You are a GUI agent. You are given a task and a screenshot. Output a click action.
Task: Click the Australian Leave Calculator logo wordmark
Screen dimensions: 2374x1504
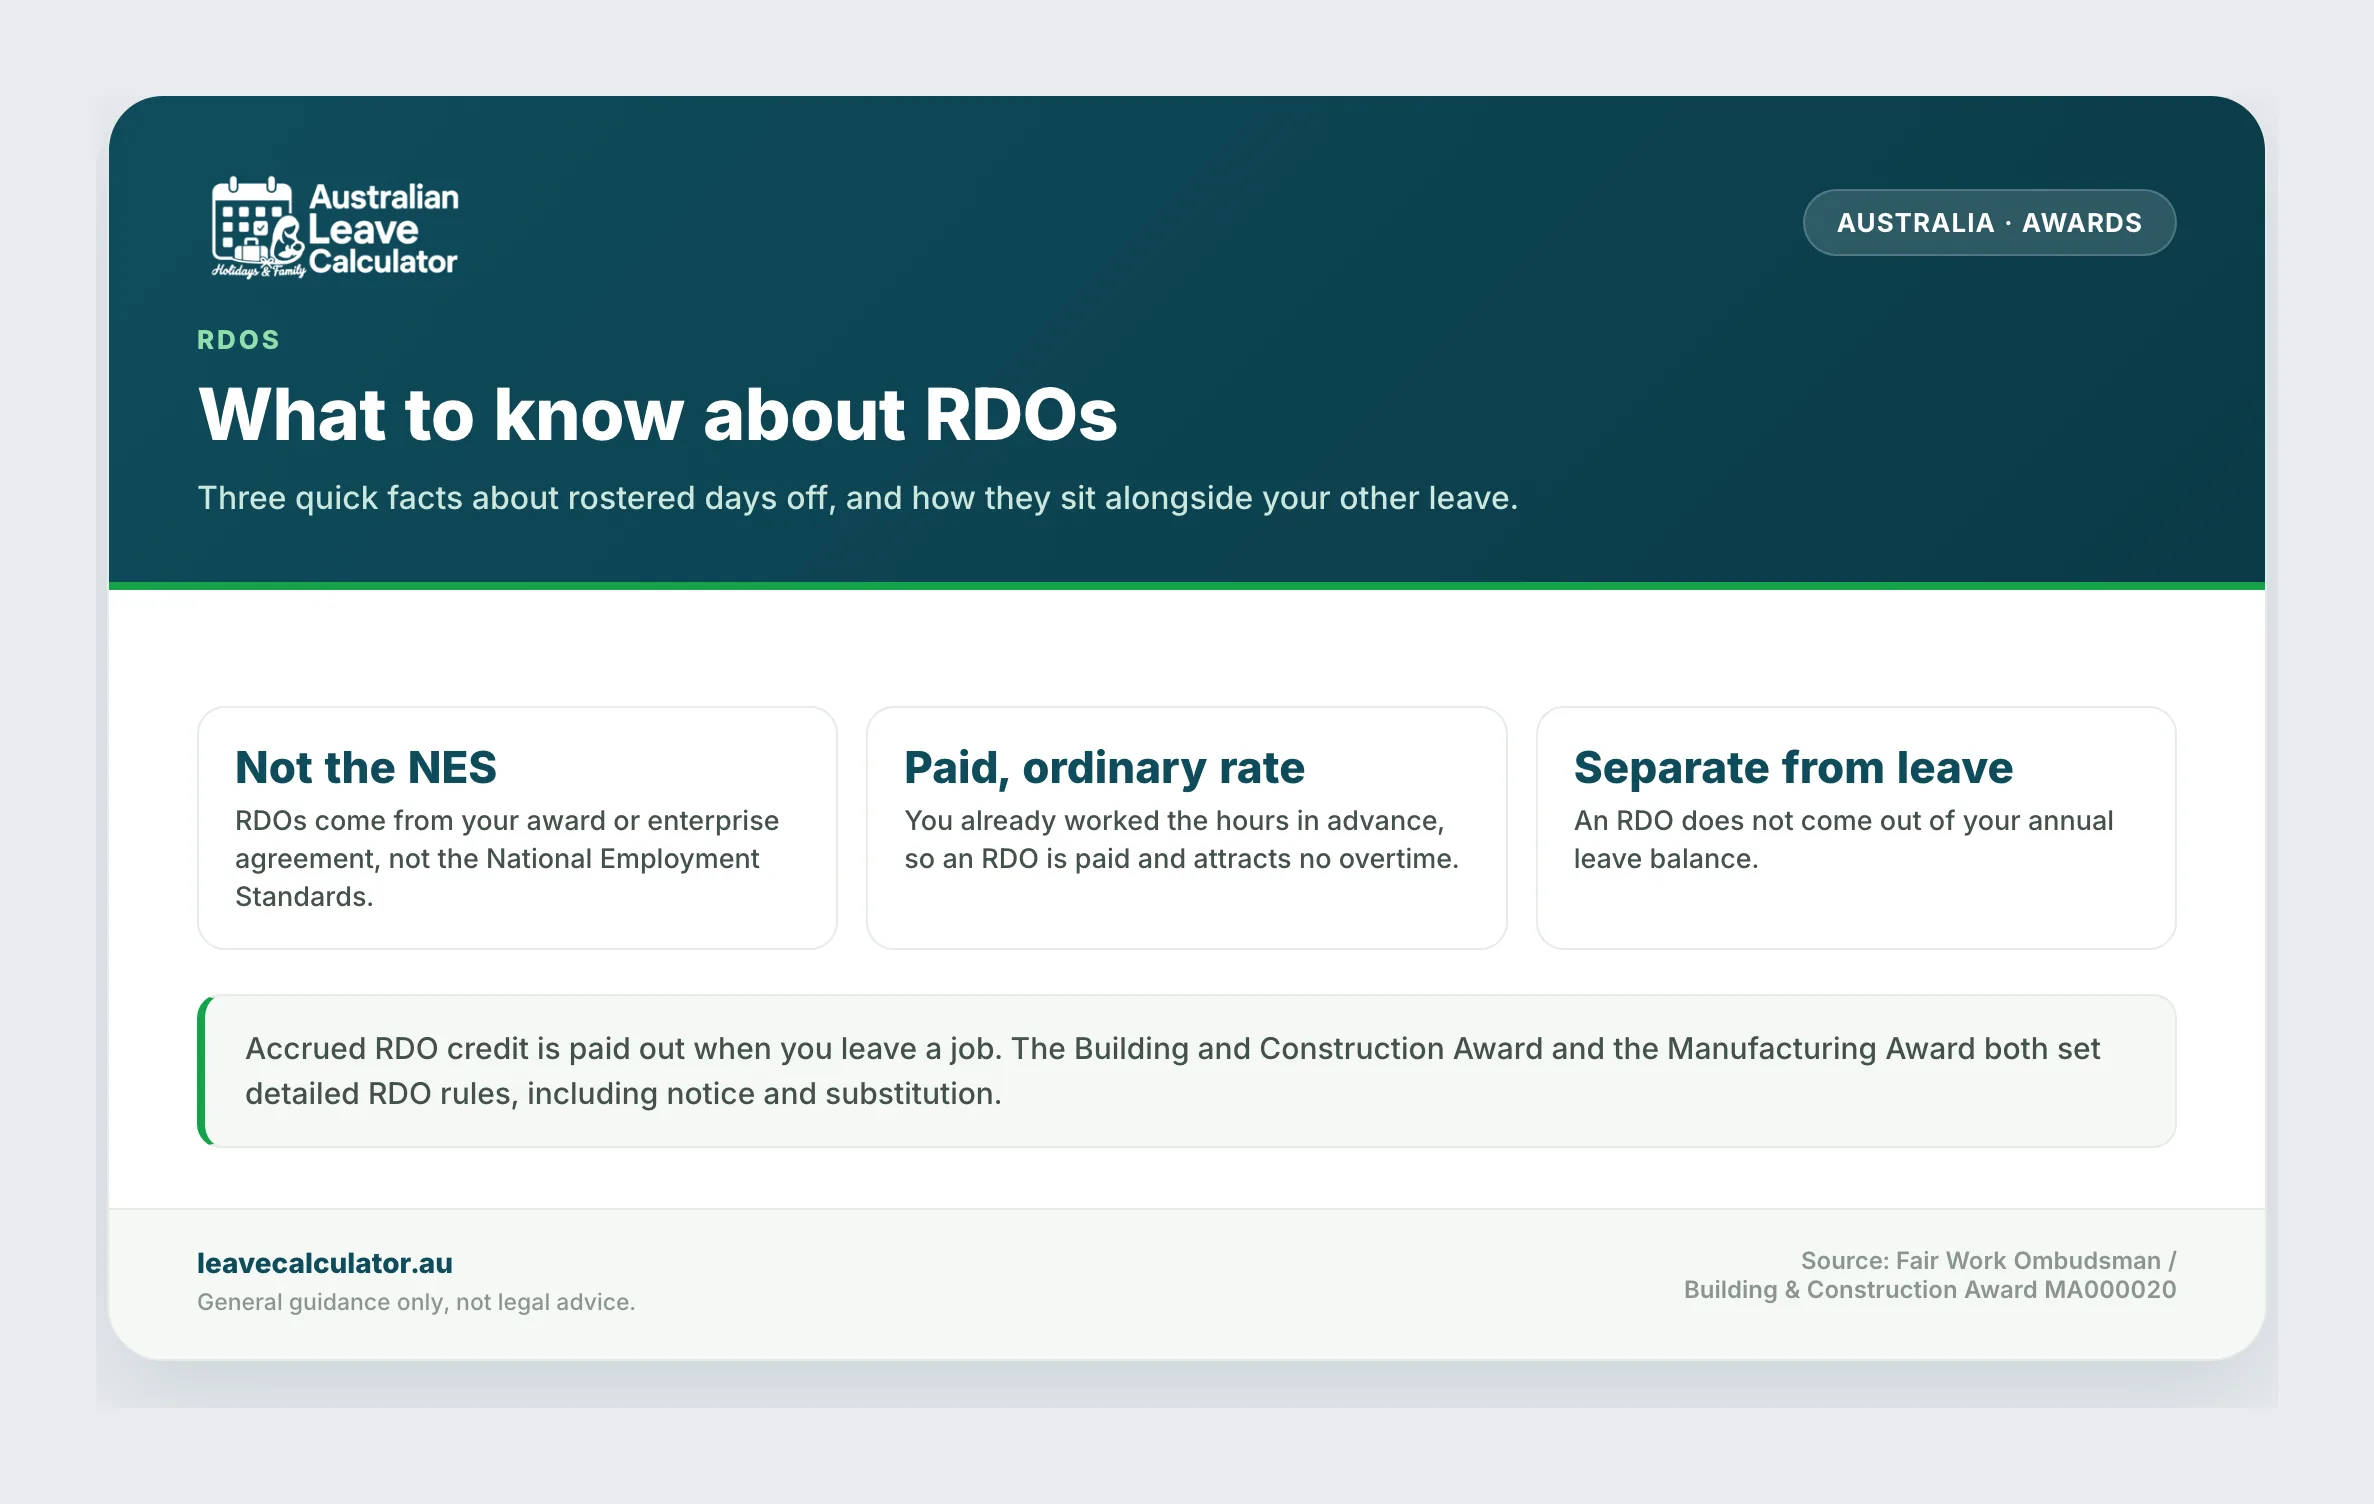pos(383,229)
